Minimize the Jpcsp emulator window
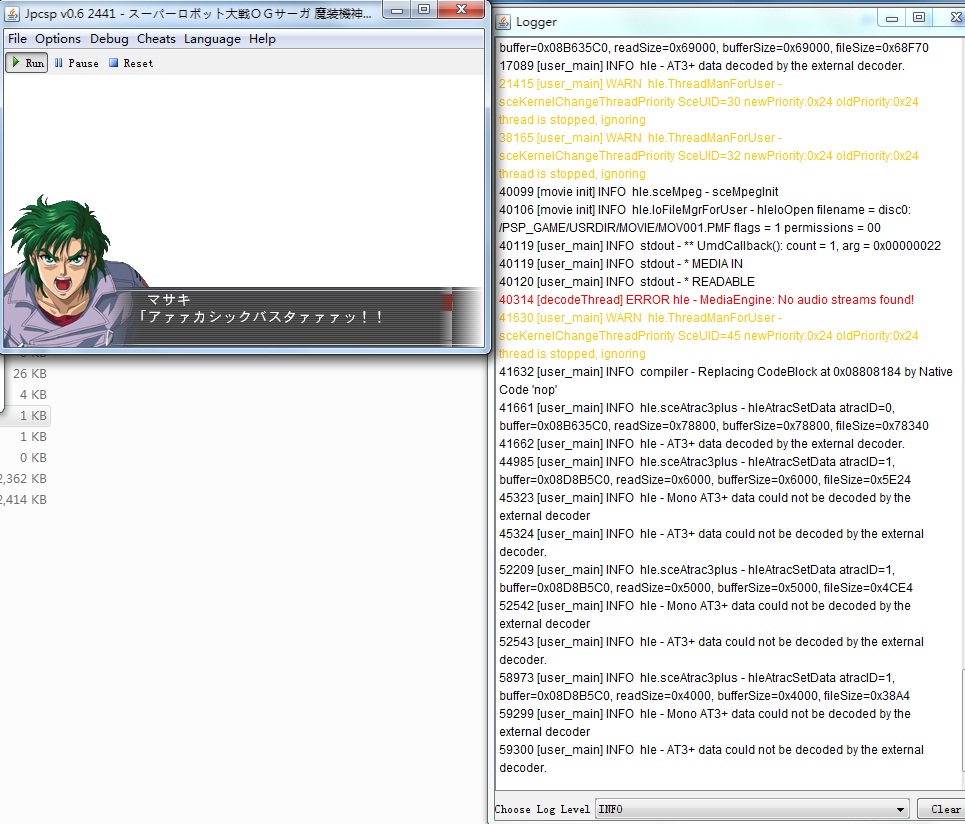This screenshot has height=824, width=965. (x=397, y=10)
